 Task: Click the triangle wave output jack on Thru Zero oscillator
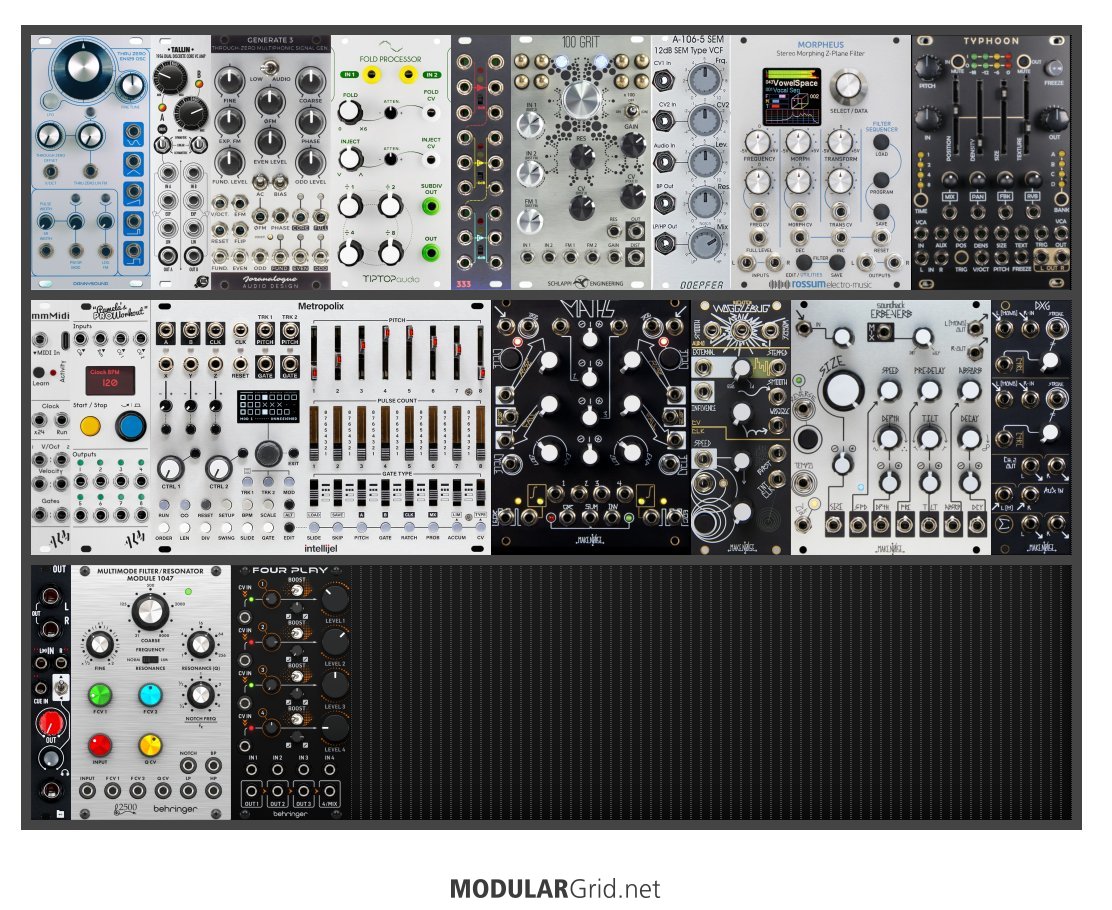133,163
